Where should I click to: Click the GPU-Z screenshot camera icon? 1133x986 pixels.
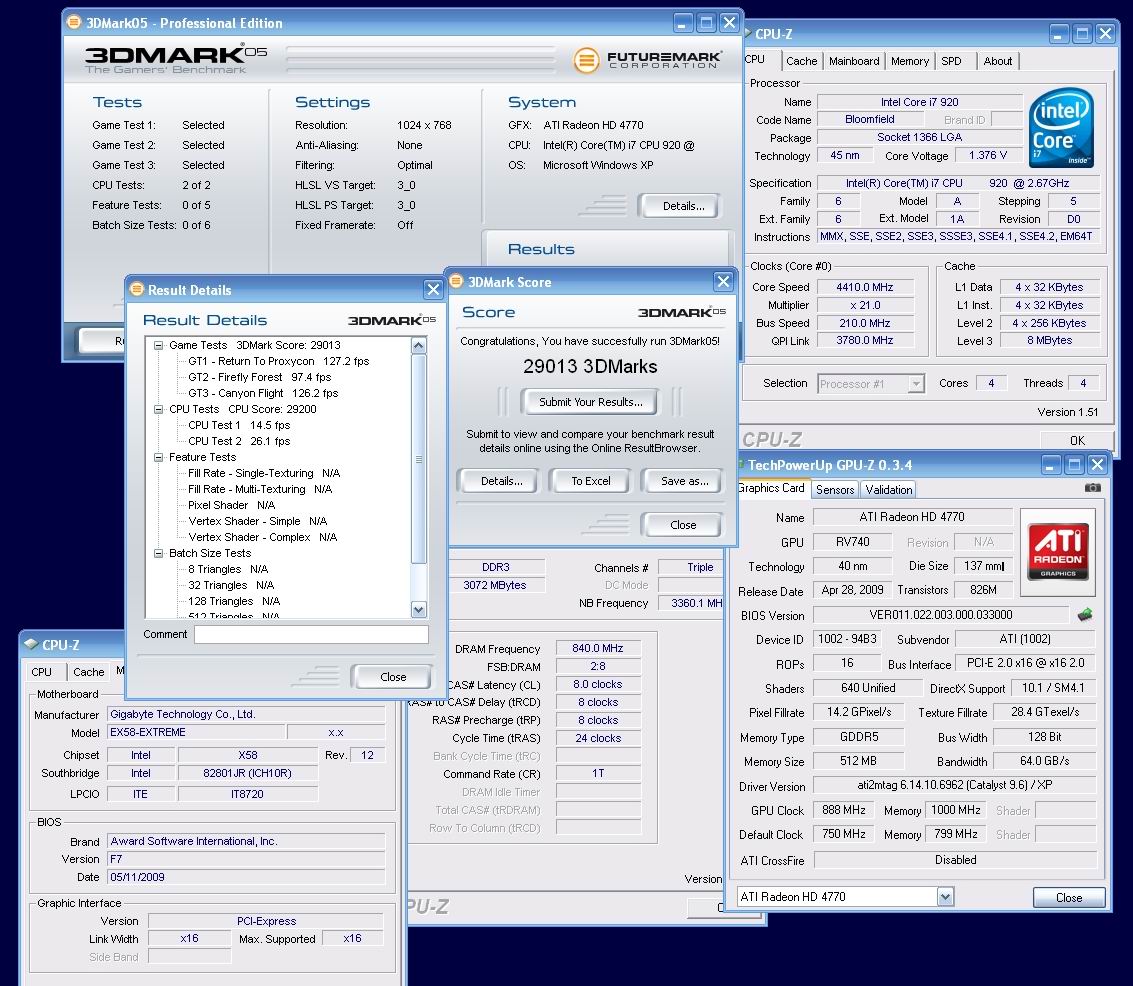1093,488
